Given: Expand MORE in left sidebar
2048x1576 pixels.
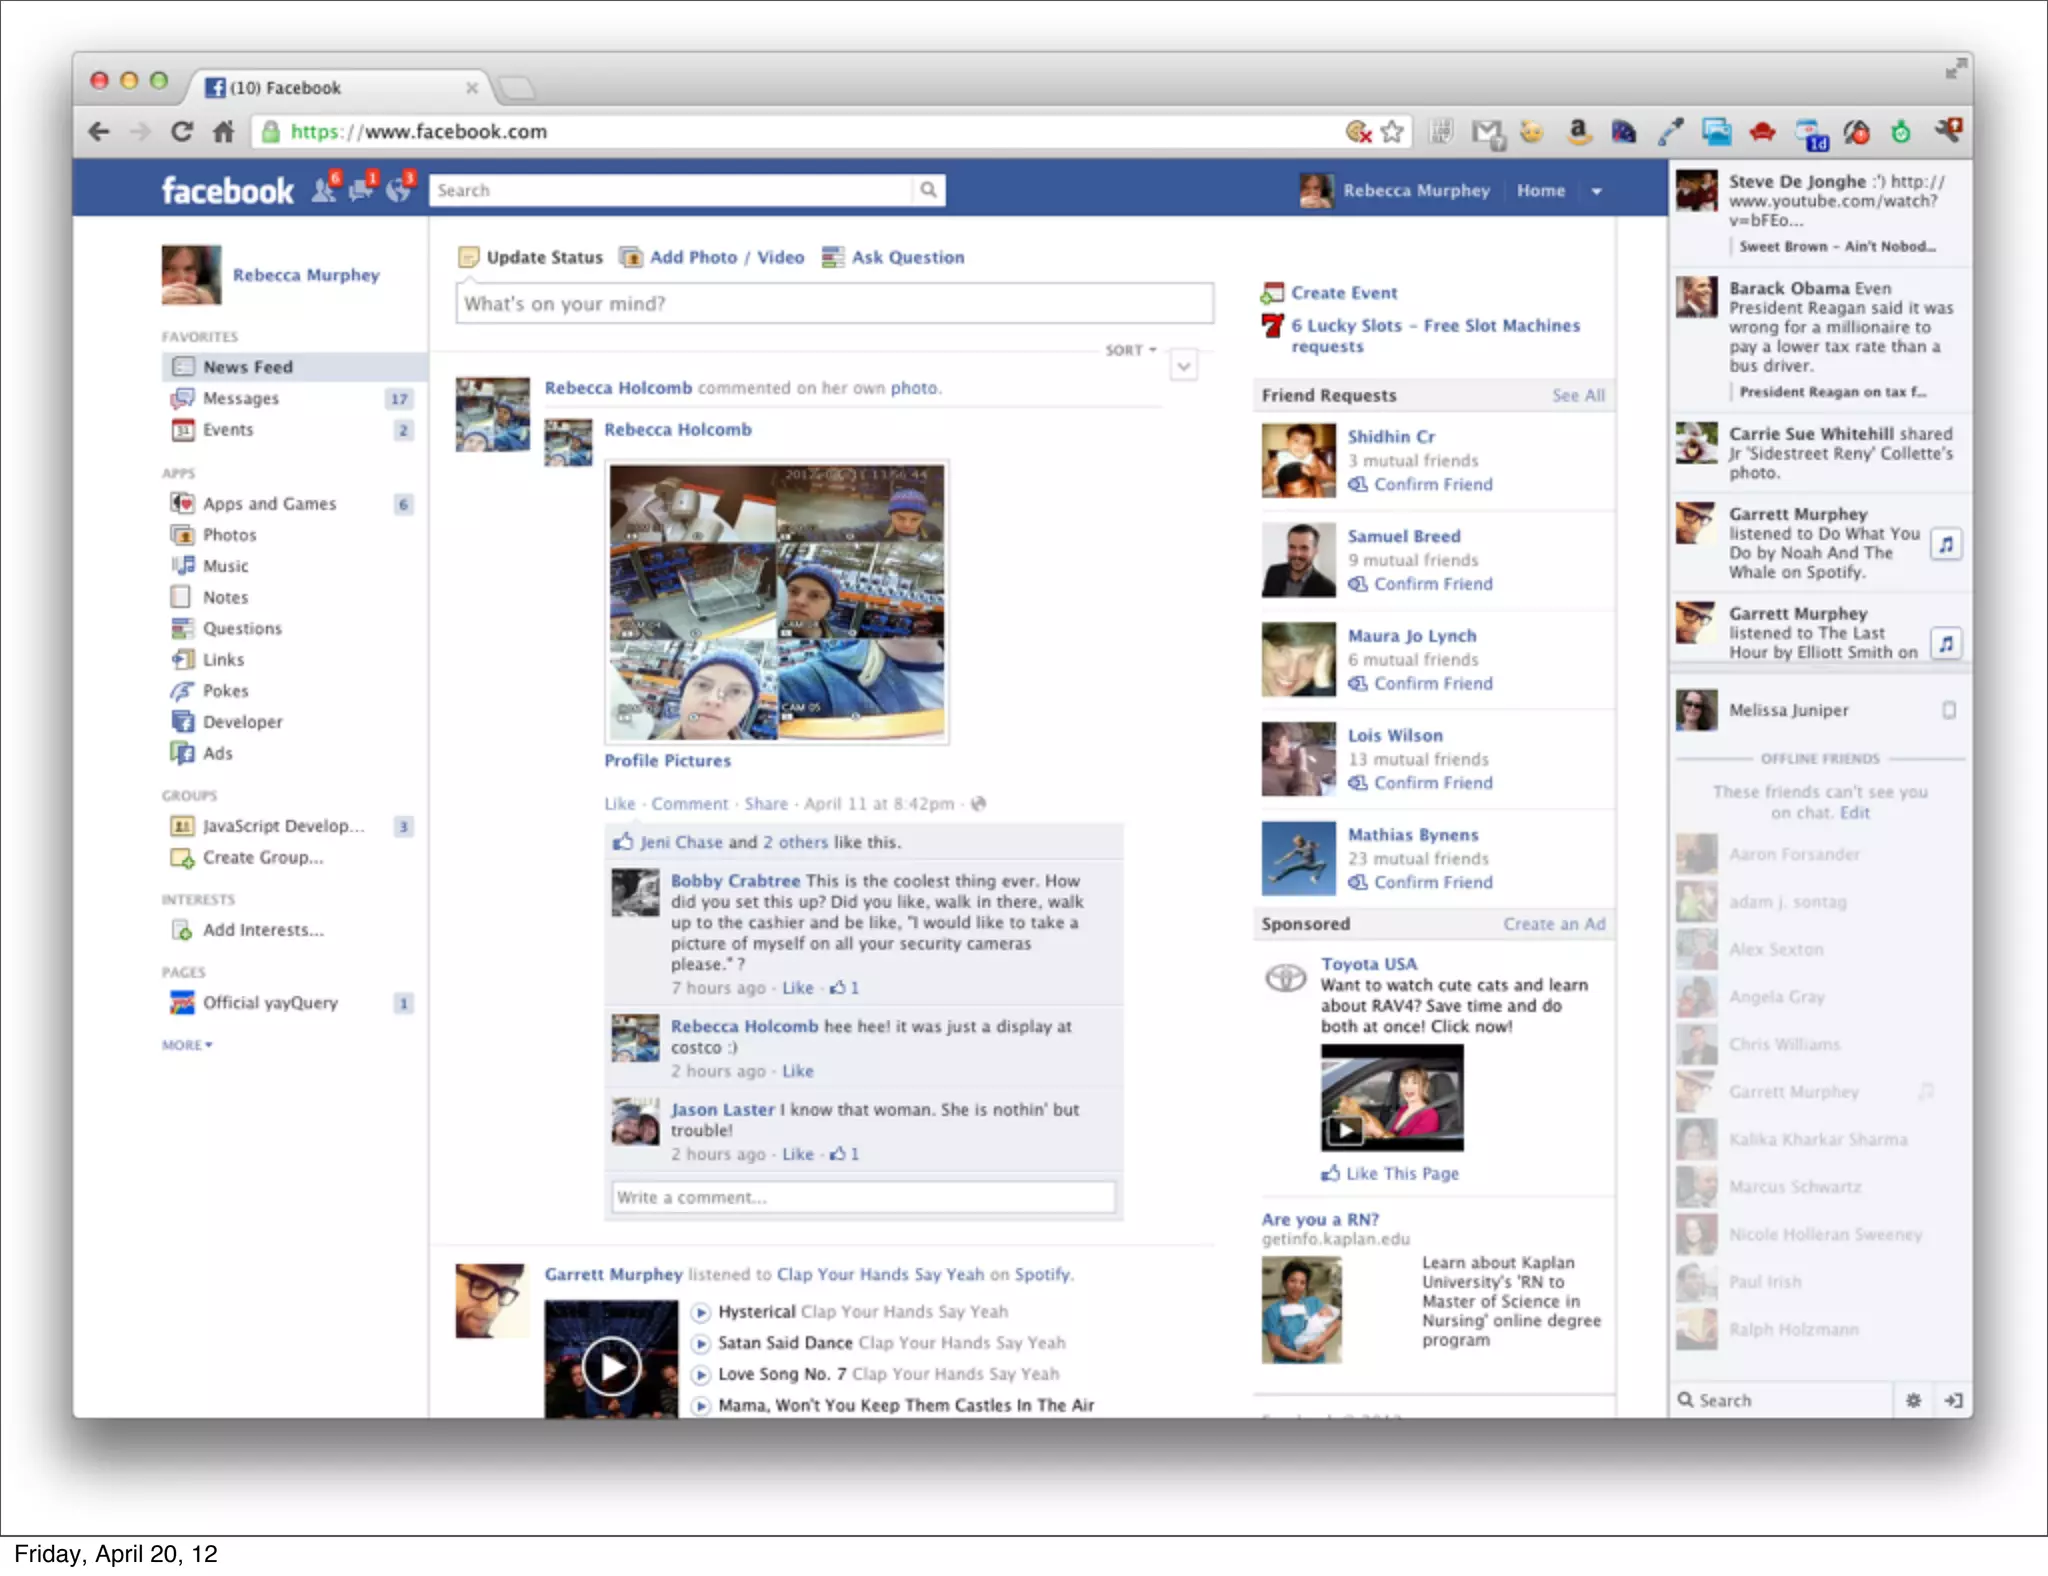Looking at the screenshot, I should 187,1045.
